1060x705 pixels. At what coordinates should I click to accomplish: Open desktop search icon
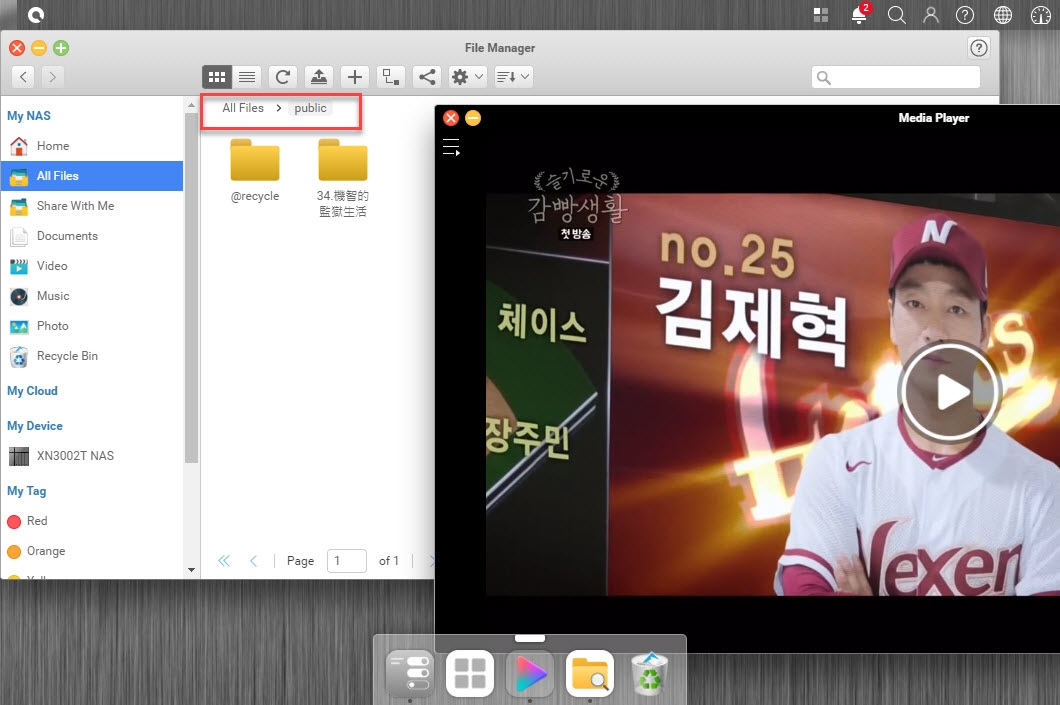point(896,15)
